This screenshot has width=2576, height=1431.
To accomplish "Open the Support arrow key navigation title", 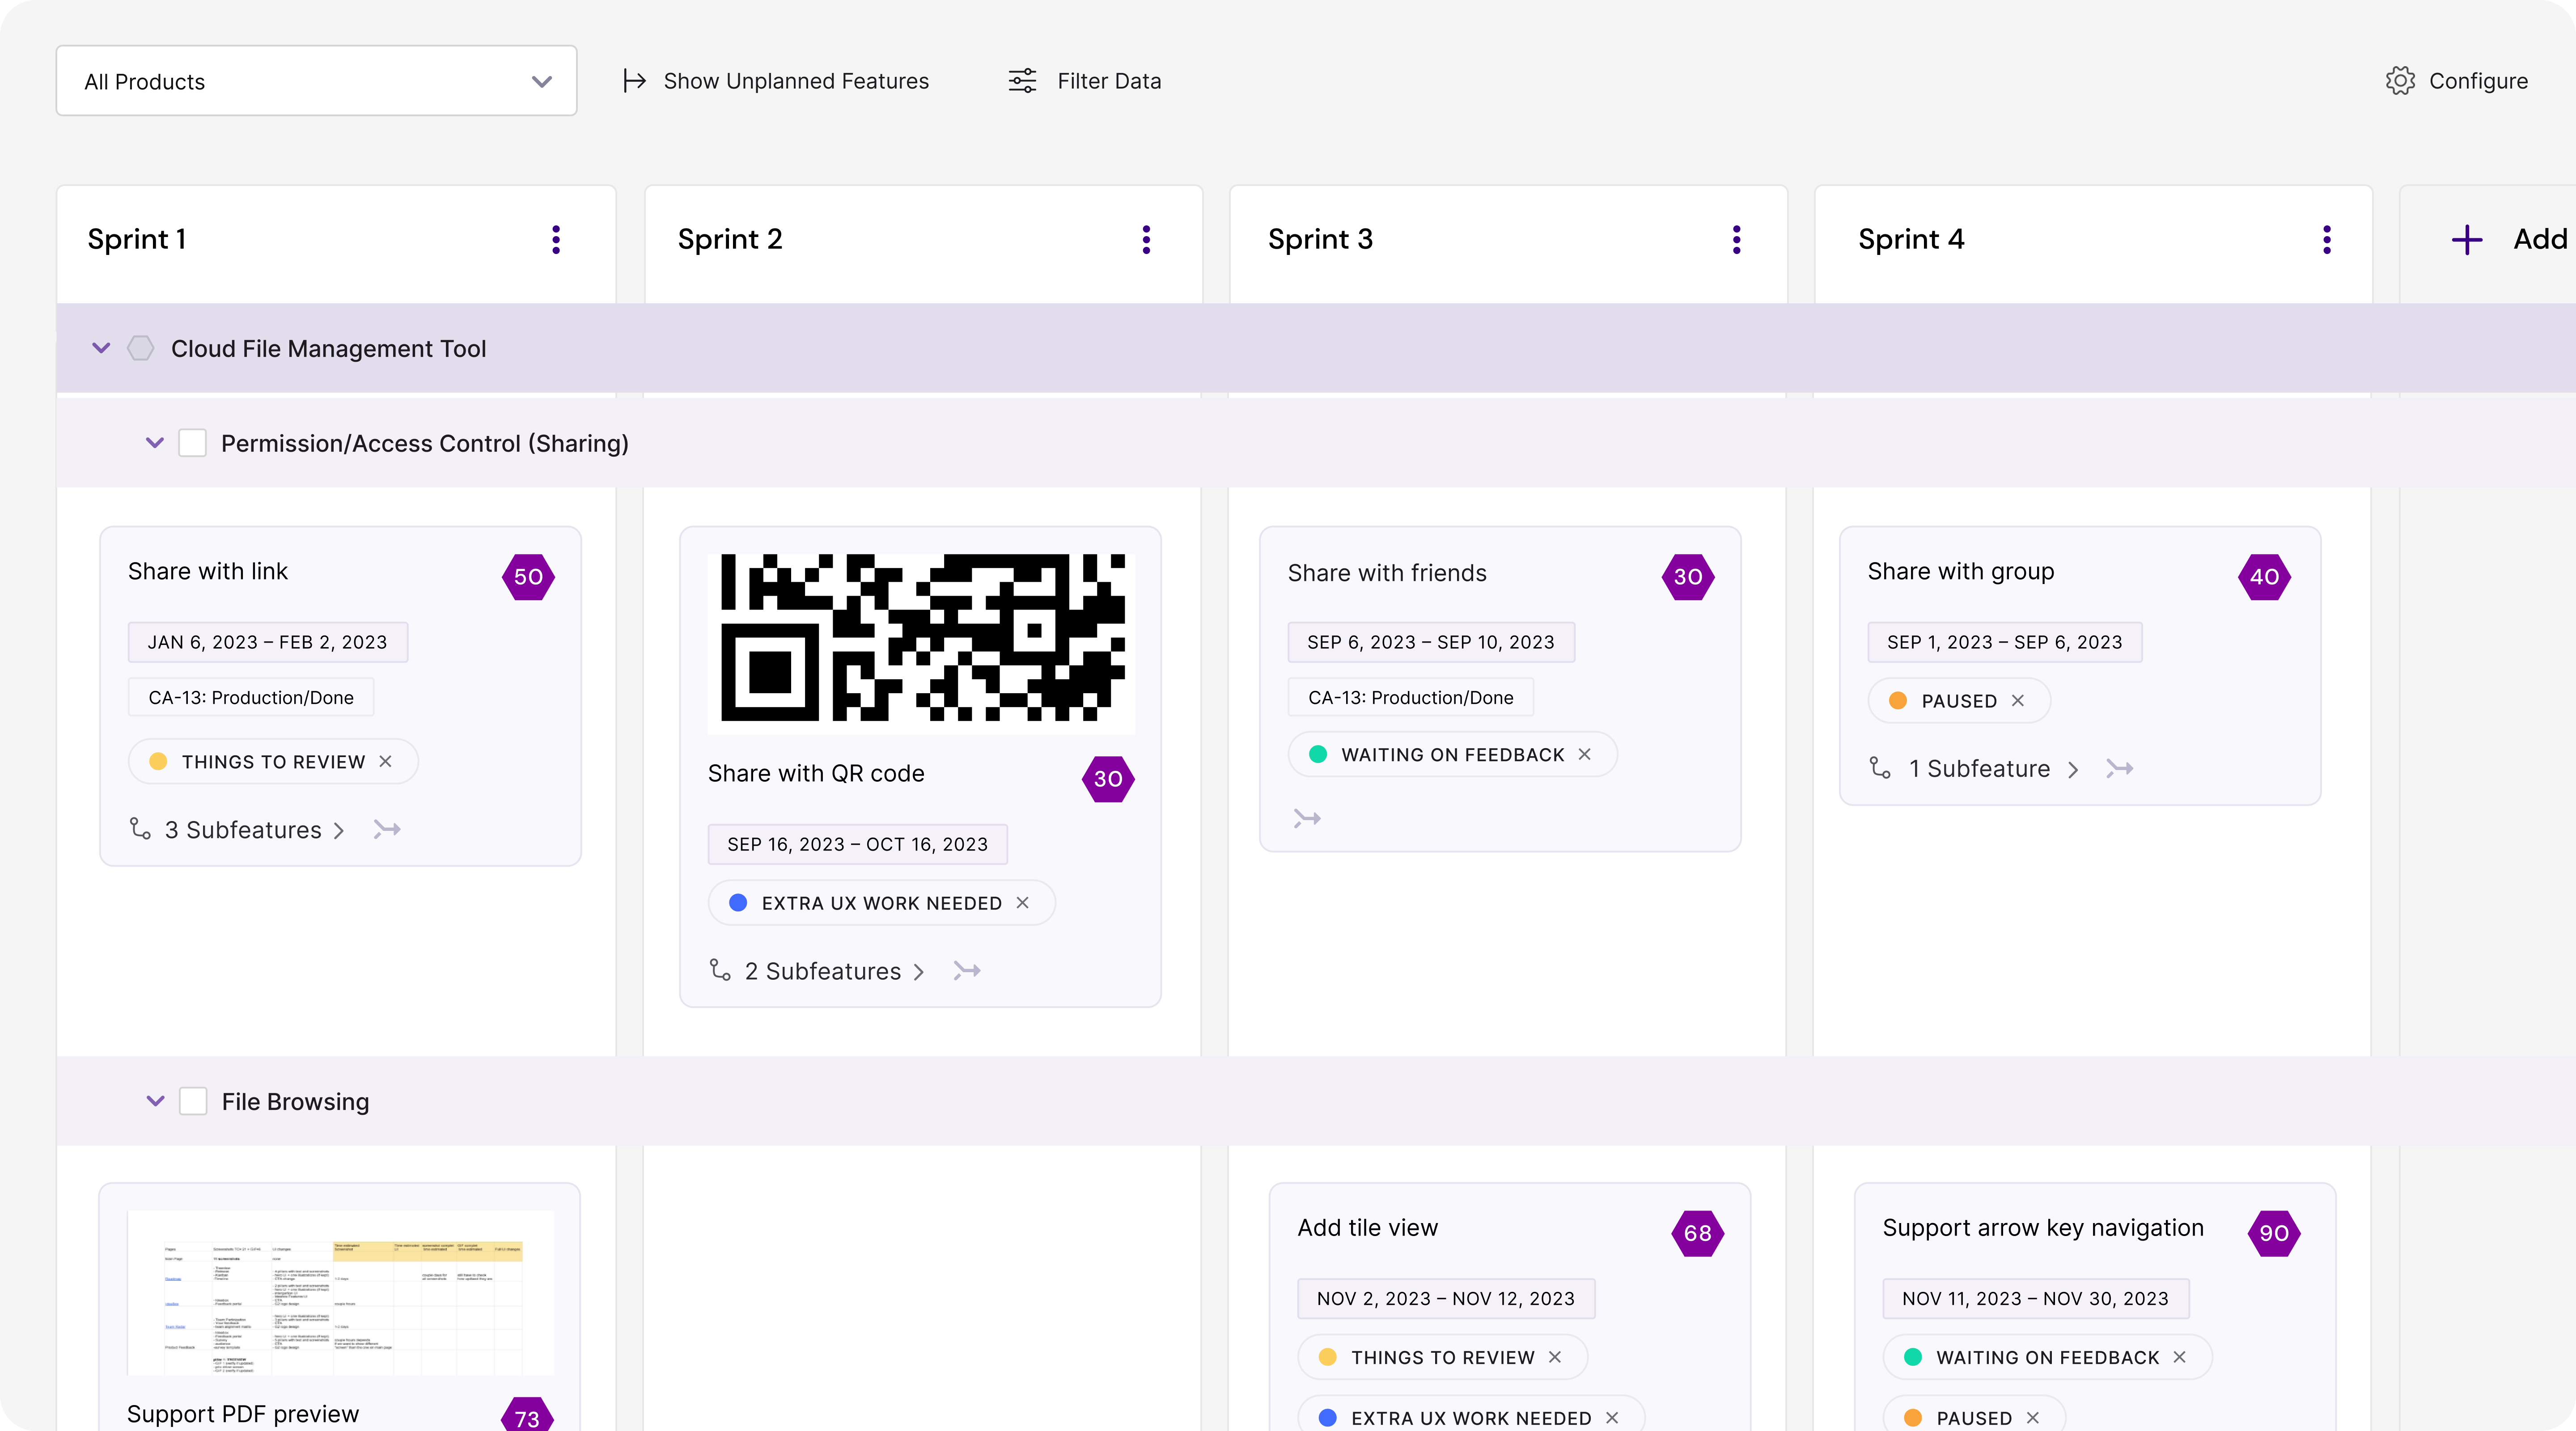I will coord(2043,1228).
